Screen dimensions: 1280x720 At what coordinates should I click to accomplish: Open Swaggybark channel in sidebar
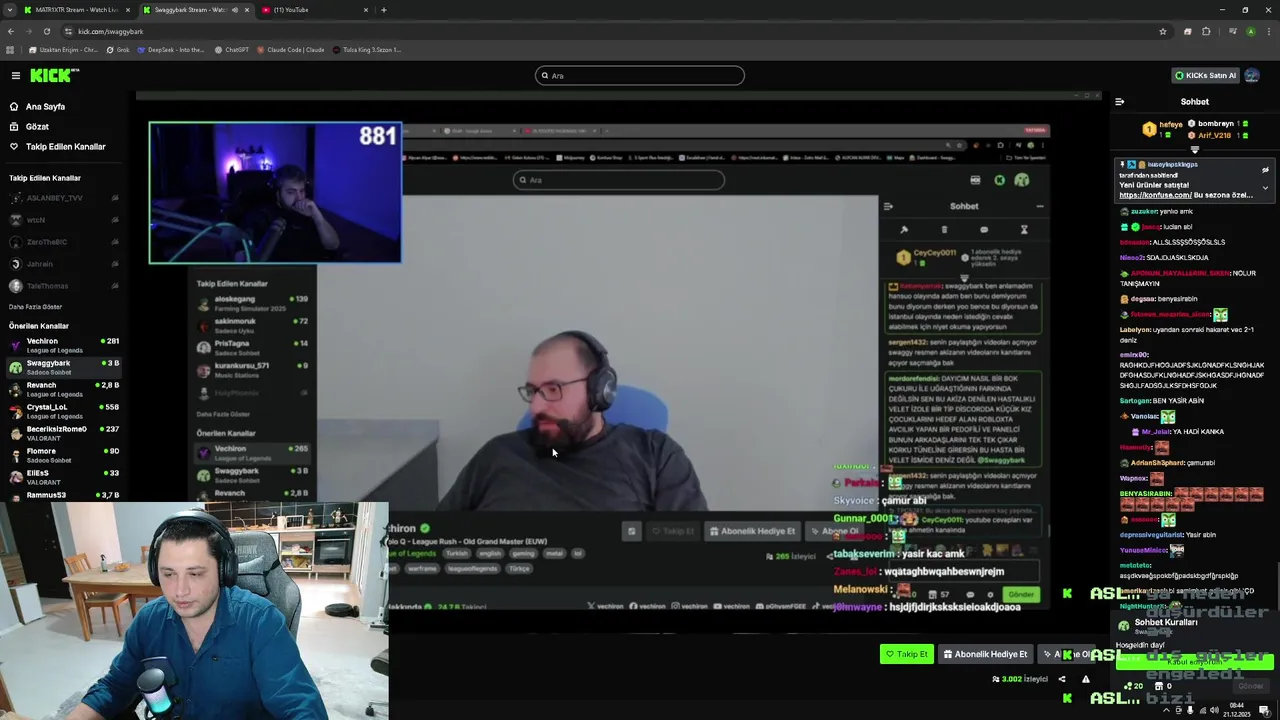click(65, 367)
